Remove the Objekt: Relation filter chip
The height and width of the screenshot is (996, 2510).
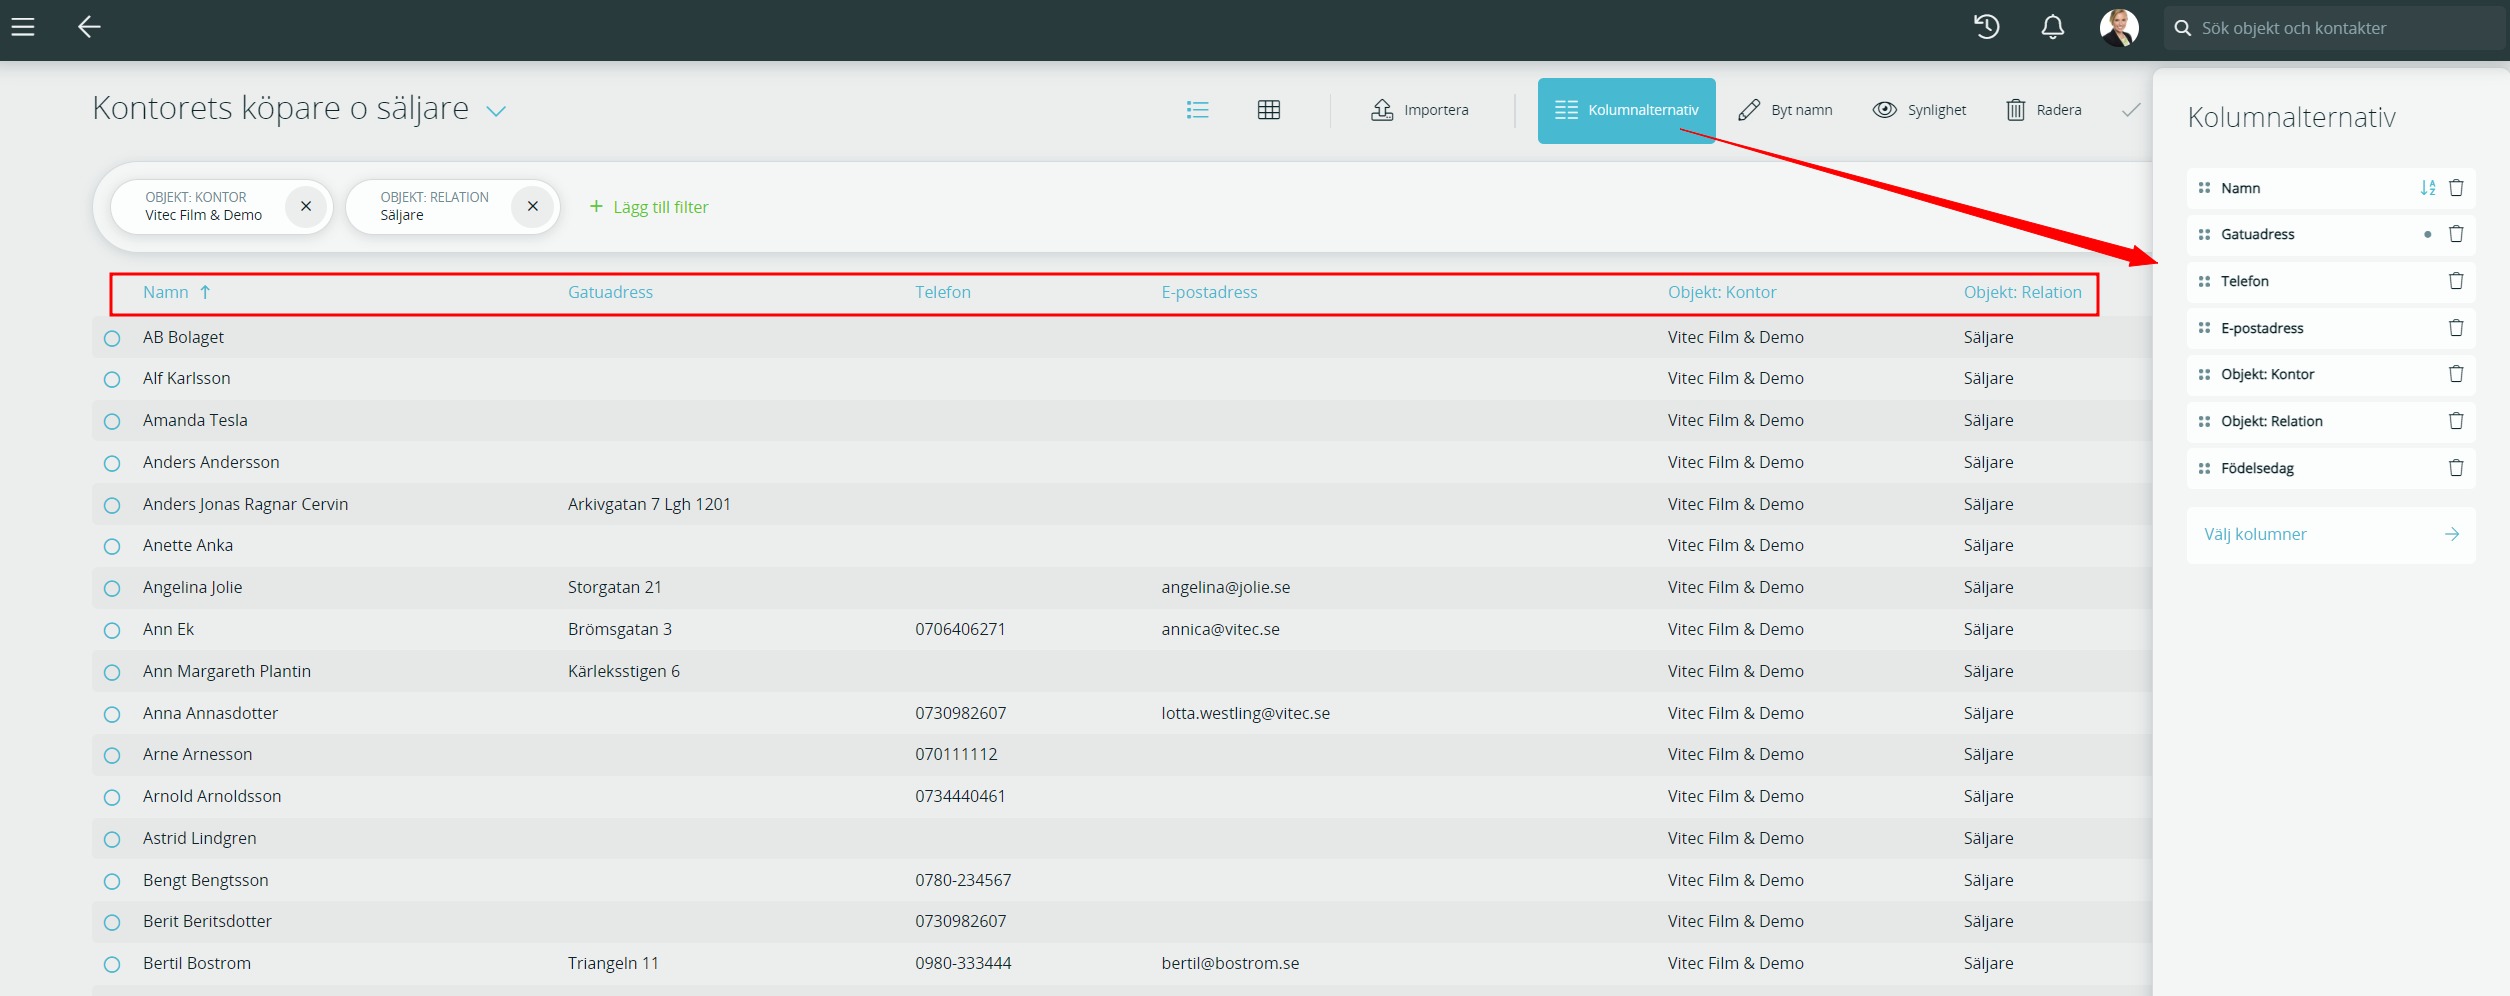click(533, 206)
